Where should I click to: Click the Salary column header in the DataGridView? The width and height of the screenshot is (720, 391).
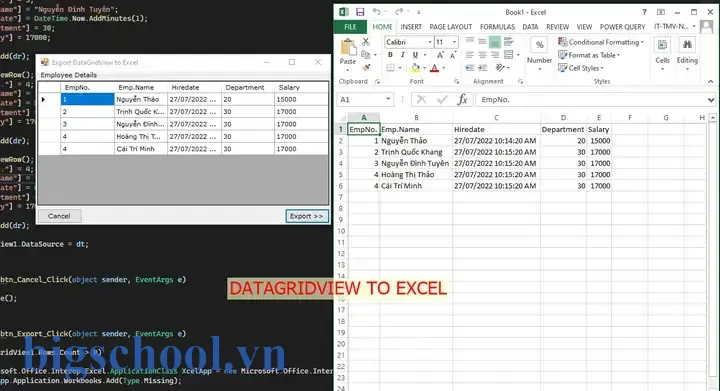tap(302, 87)
